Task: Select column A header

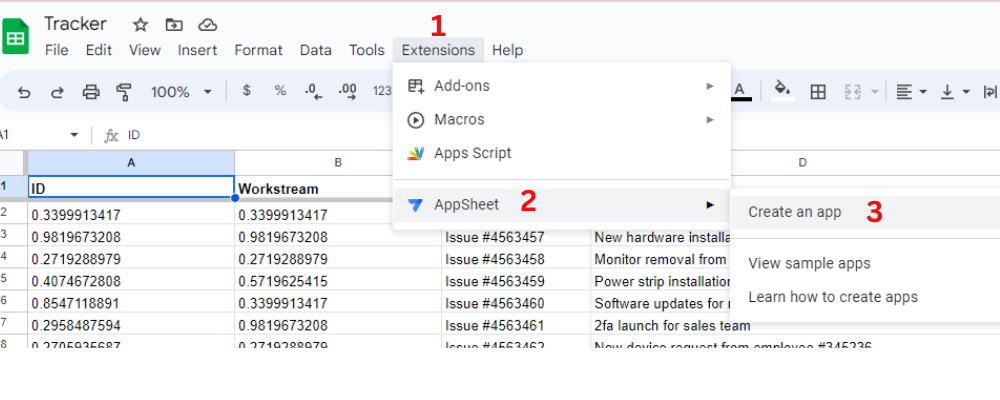Action: [131, 163]
